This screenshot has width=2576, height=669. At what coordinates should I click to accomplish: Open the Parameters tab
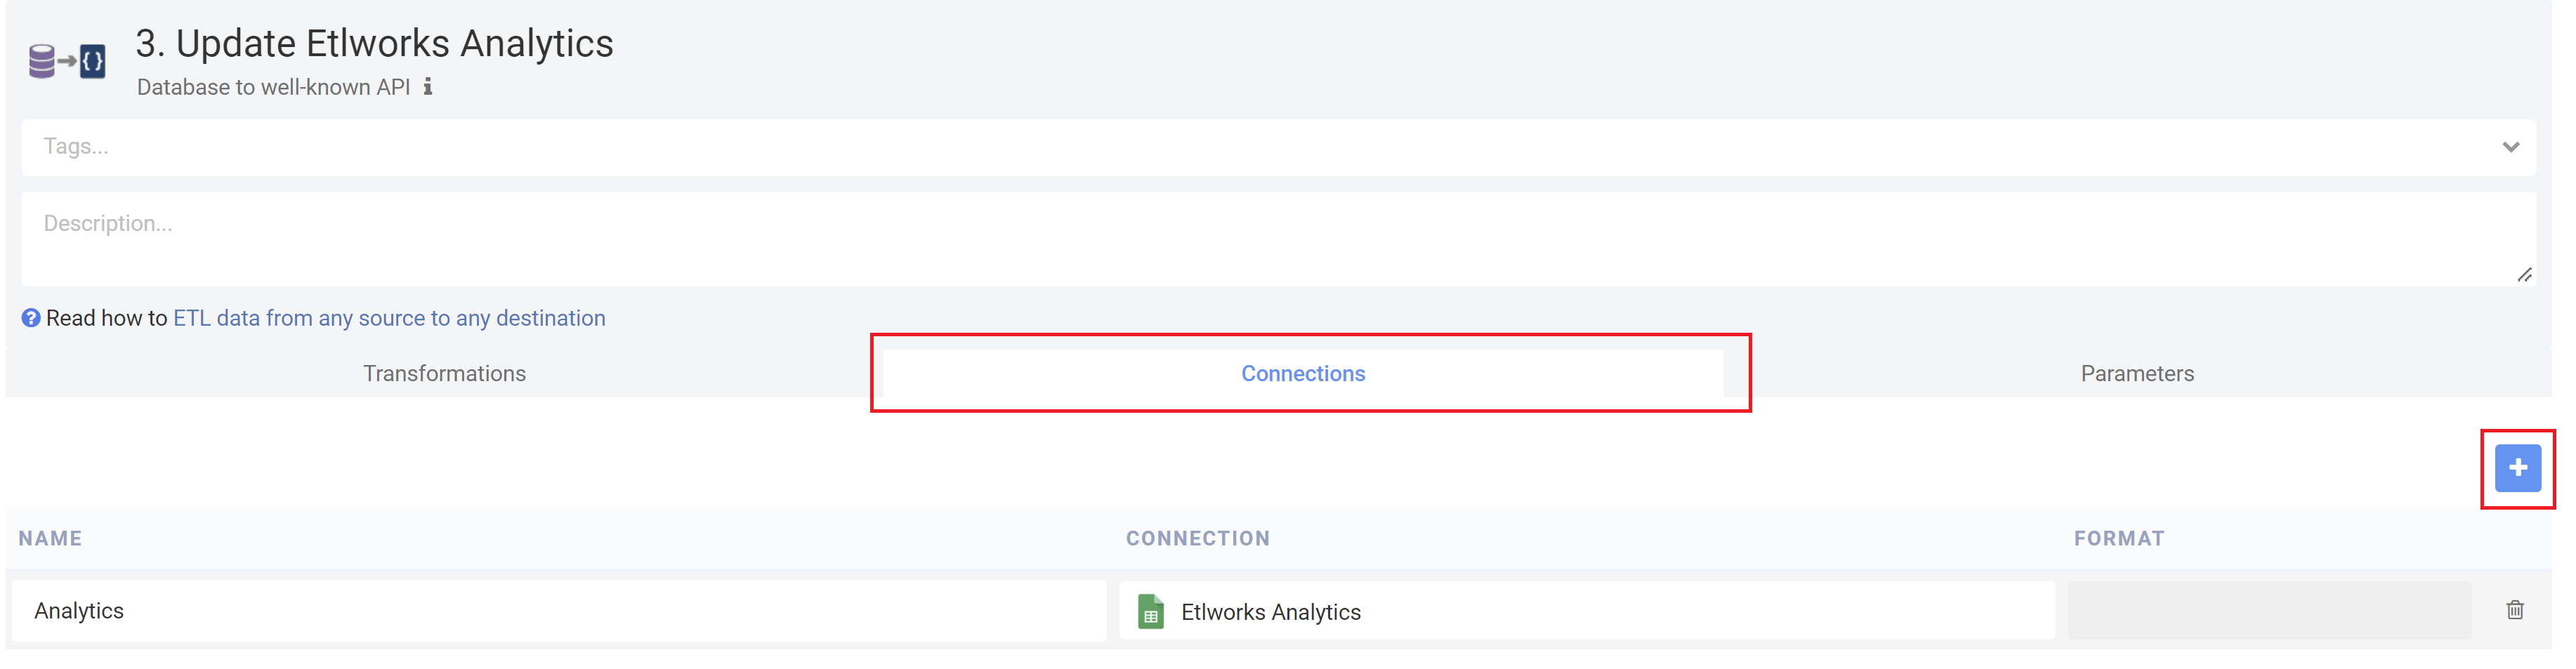click(x=2136, y=373)
